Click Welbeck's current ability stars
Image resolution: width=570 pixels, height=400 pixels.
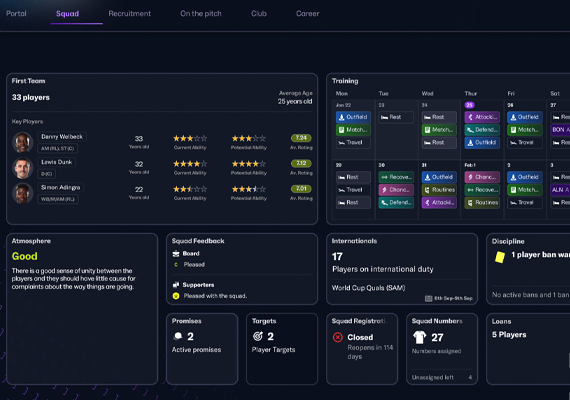tap(190, 138)
